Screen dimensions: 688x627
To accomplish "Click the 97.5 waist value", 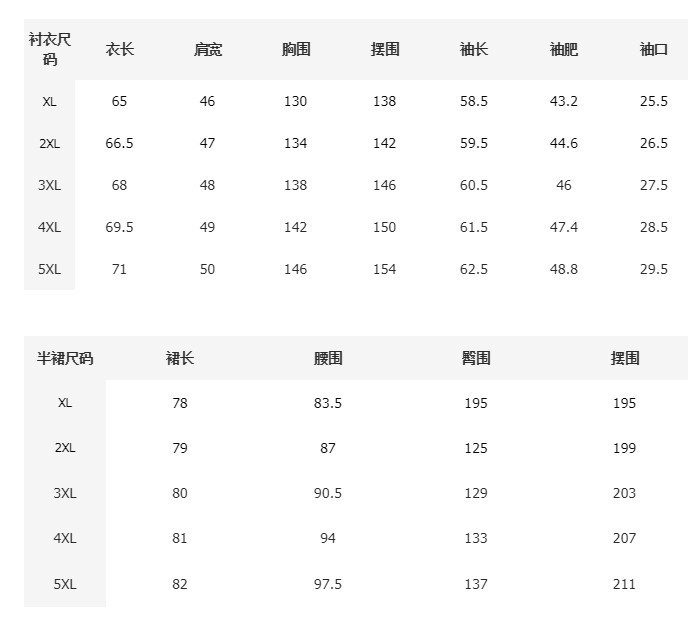I will click(x=328, y=584).
